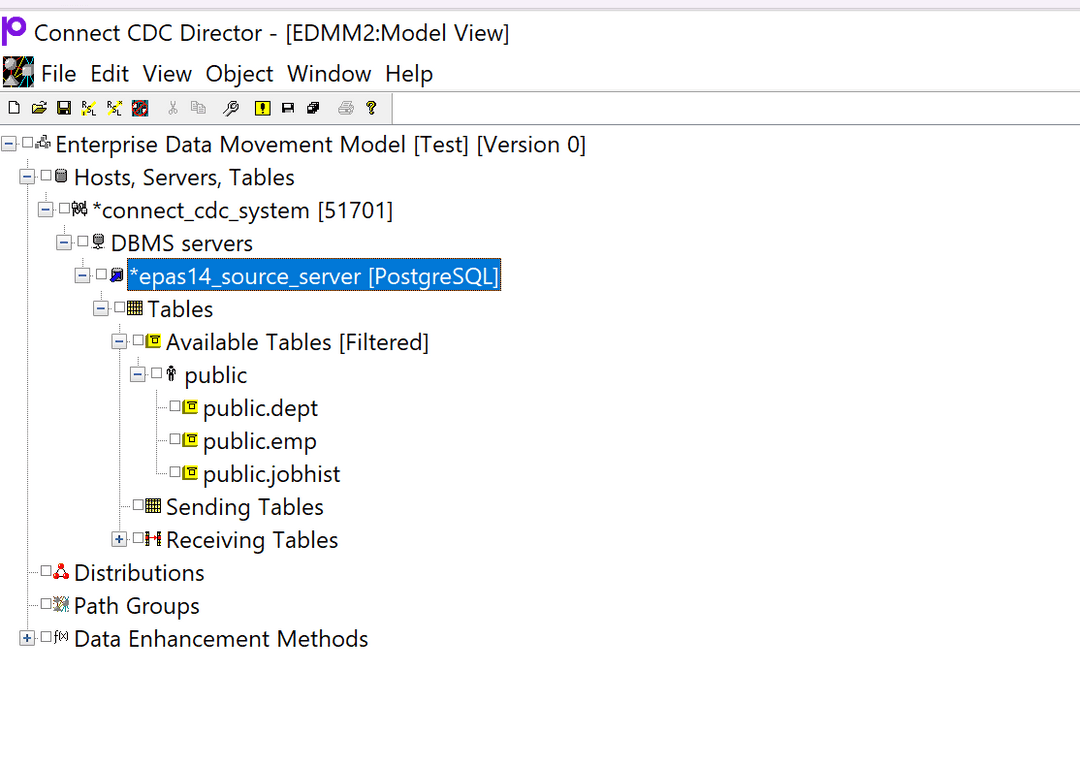Click the New document toolbar icon
The height and width of the screenshot is (770, 1080).
tap(14, 108)
